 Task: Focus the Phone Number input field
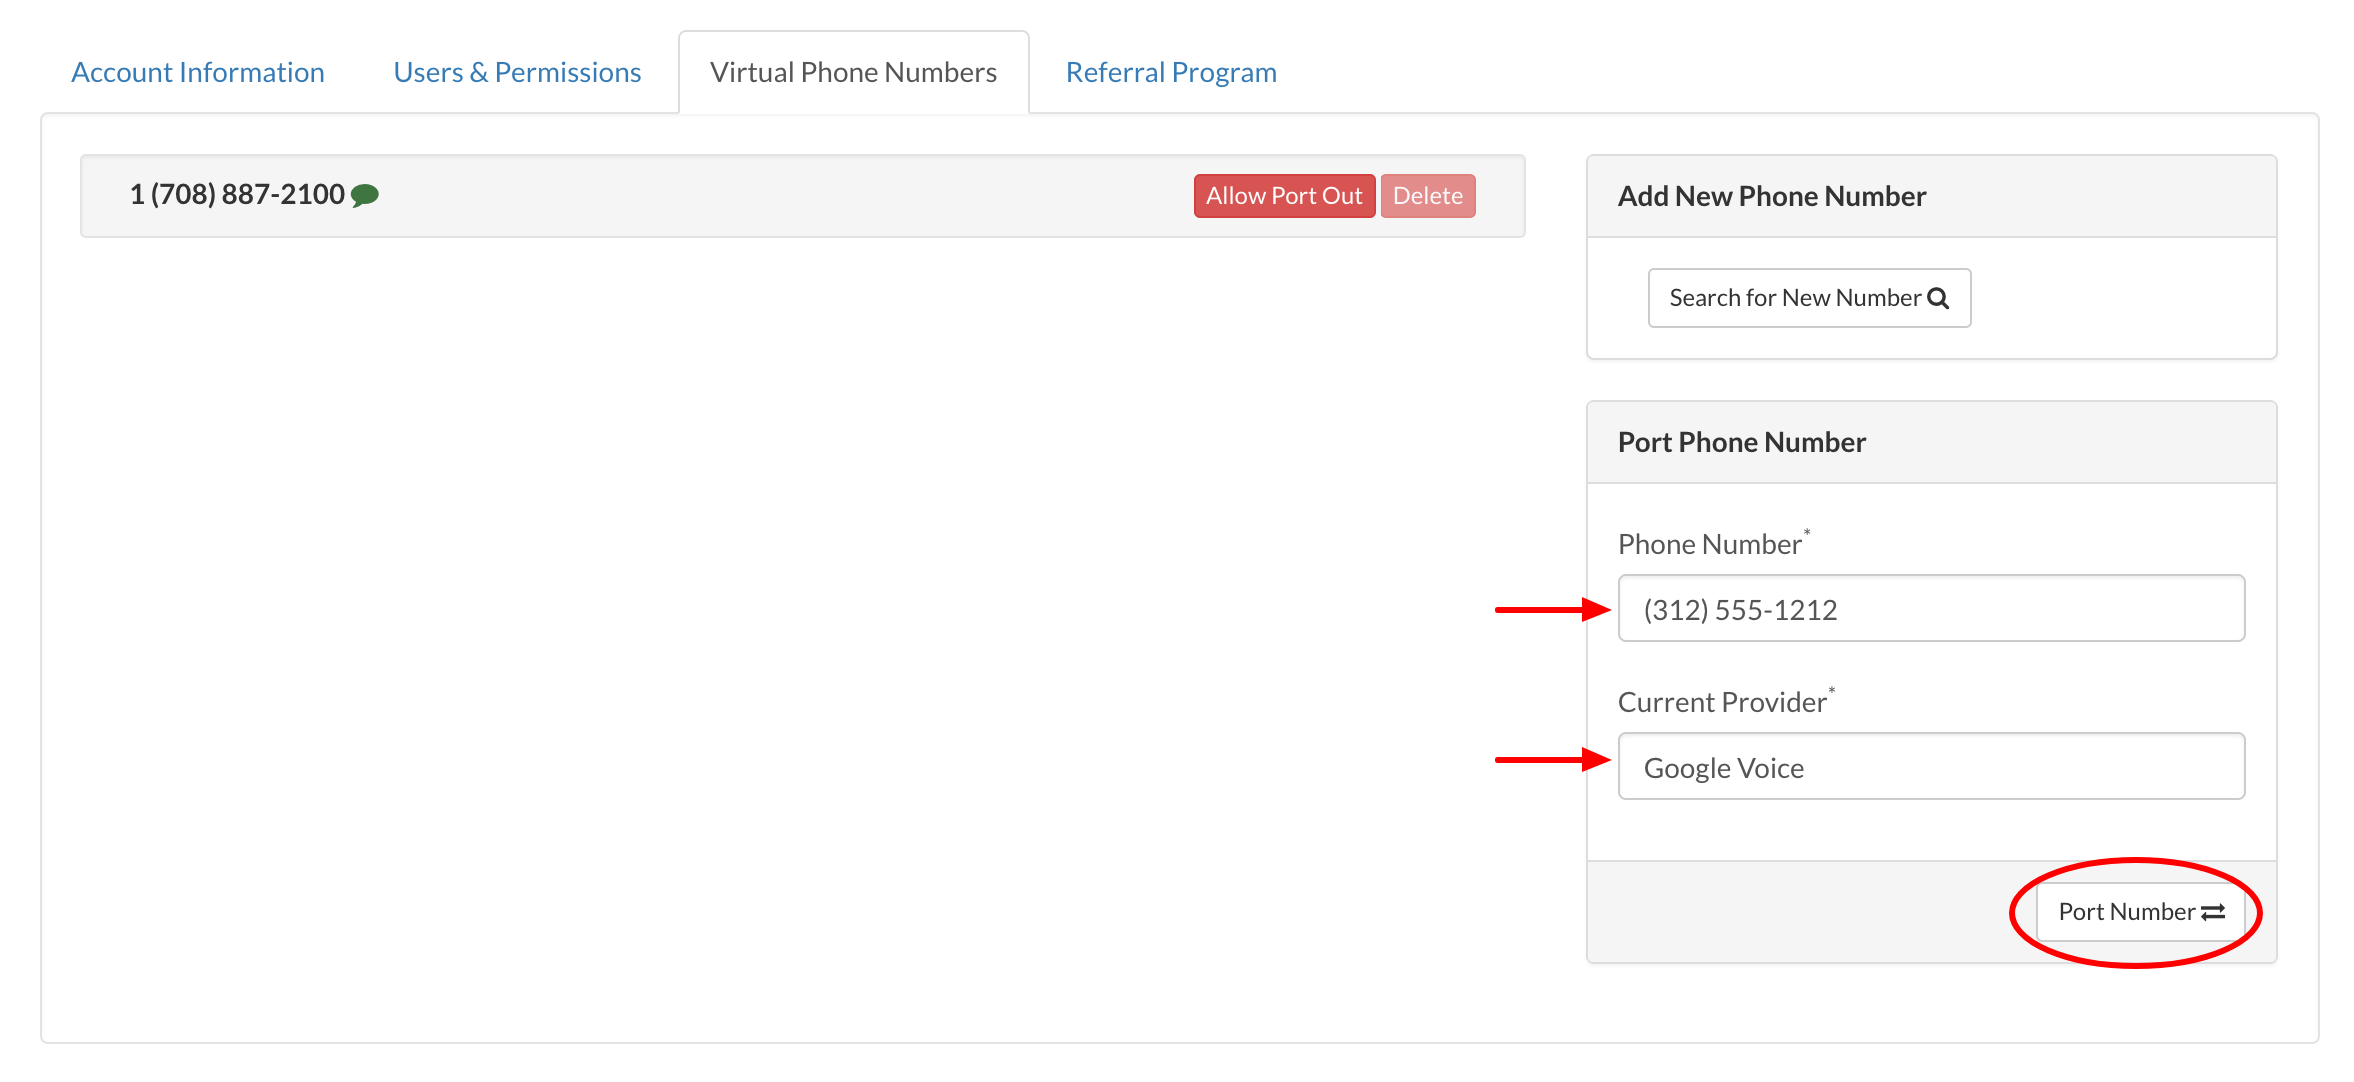pyautogui.click(x=1931, y=608)
